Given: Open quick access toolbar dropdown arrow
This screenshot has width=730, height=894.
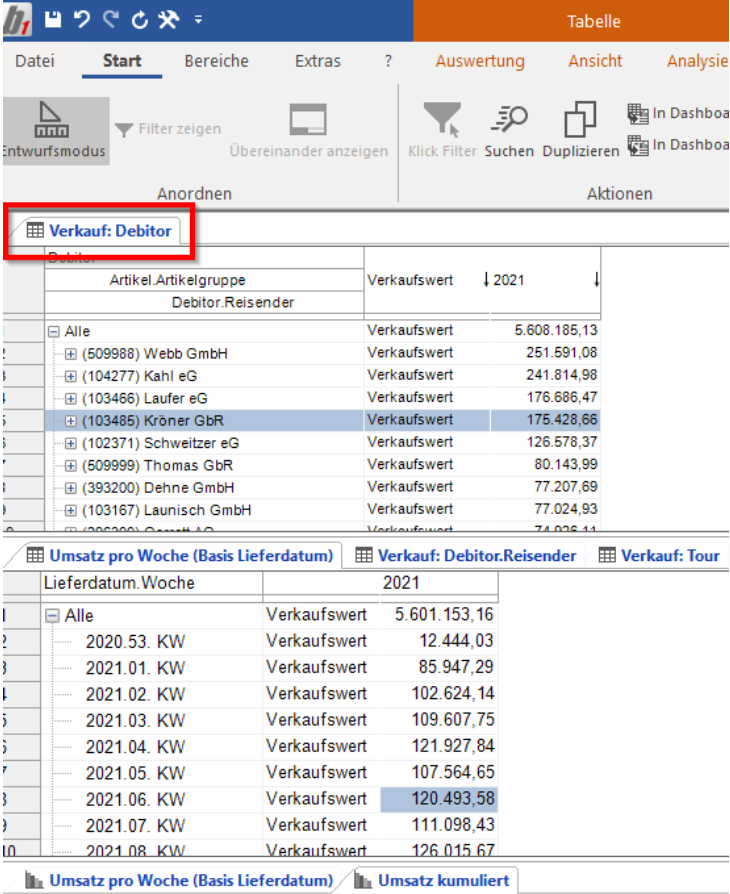Looking at the screenshot, I should pos(198,20).
